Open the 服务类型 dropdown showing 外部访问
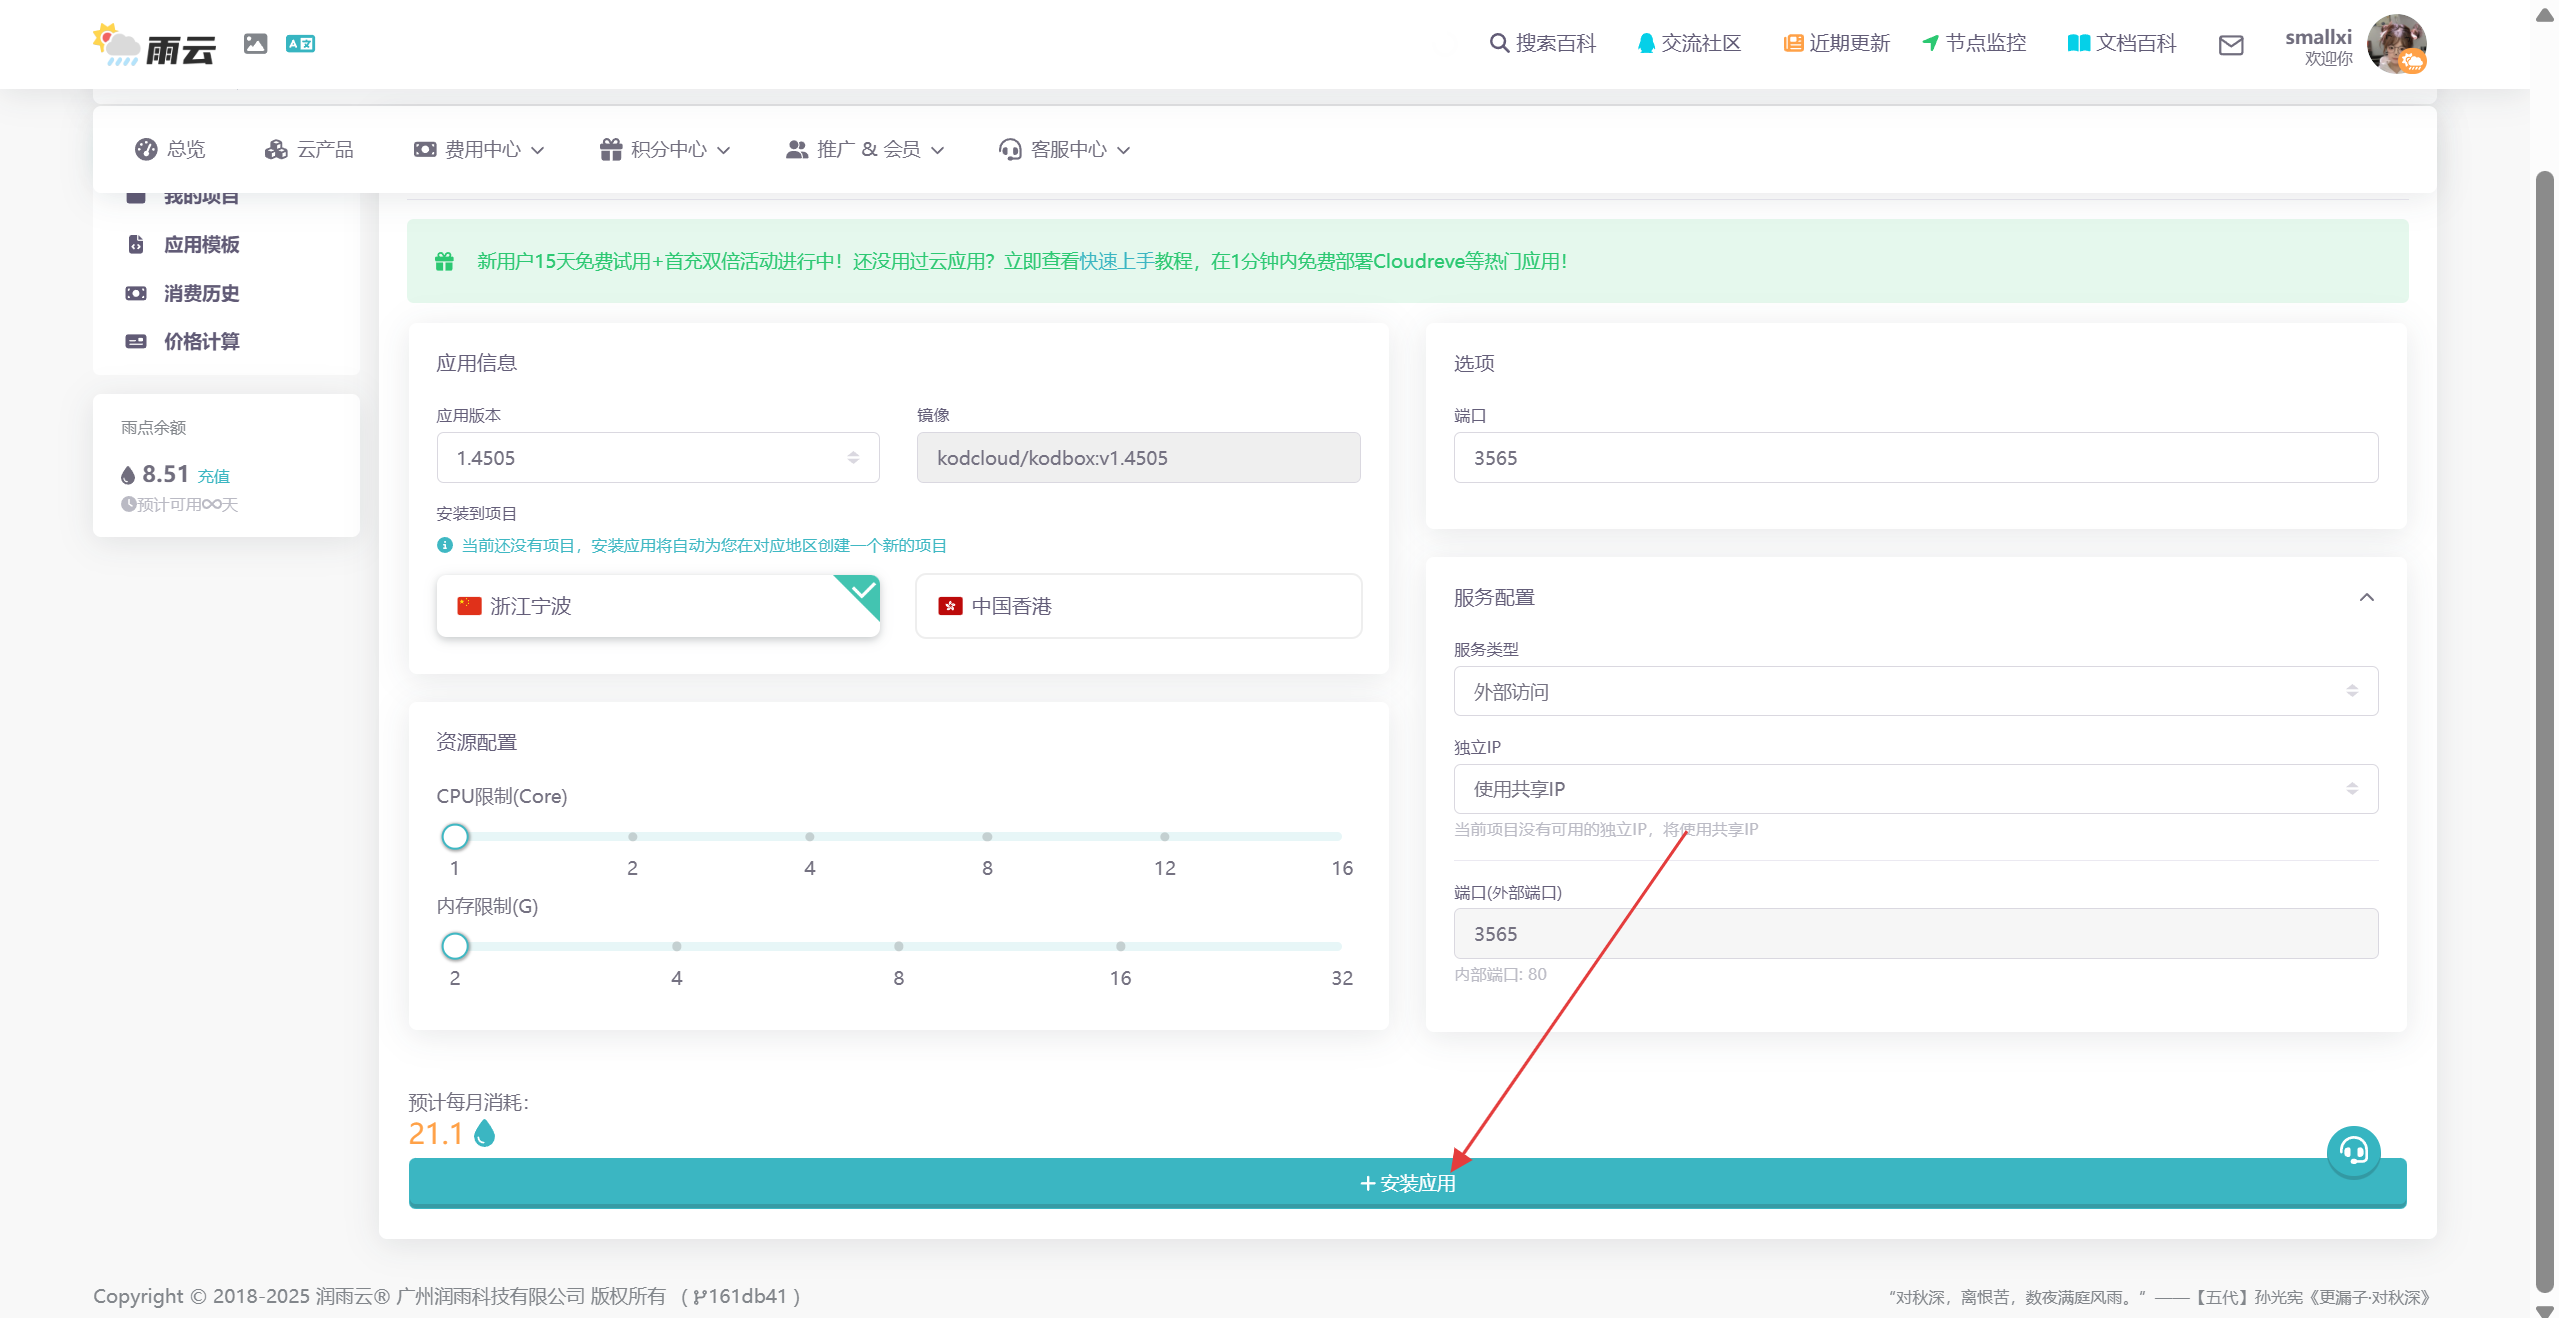The image size is (2559, 1318). click(x=1915, y=692)
